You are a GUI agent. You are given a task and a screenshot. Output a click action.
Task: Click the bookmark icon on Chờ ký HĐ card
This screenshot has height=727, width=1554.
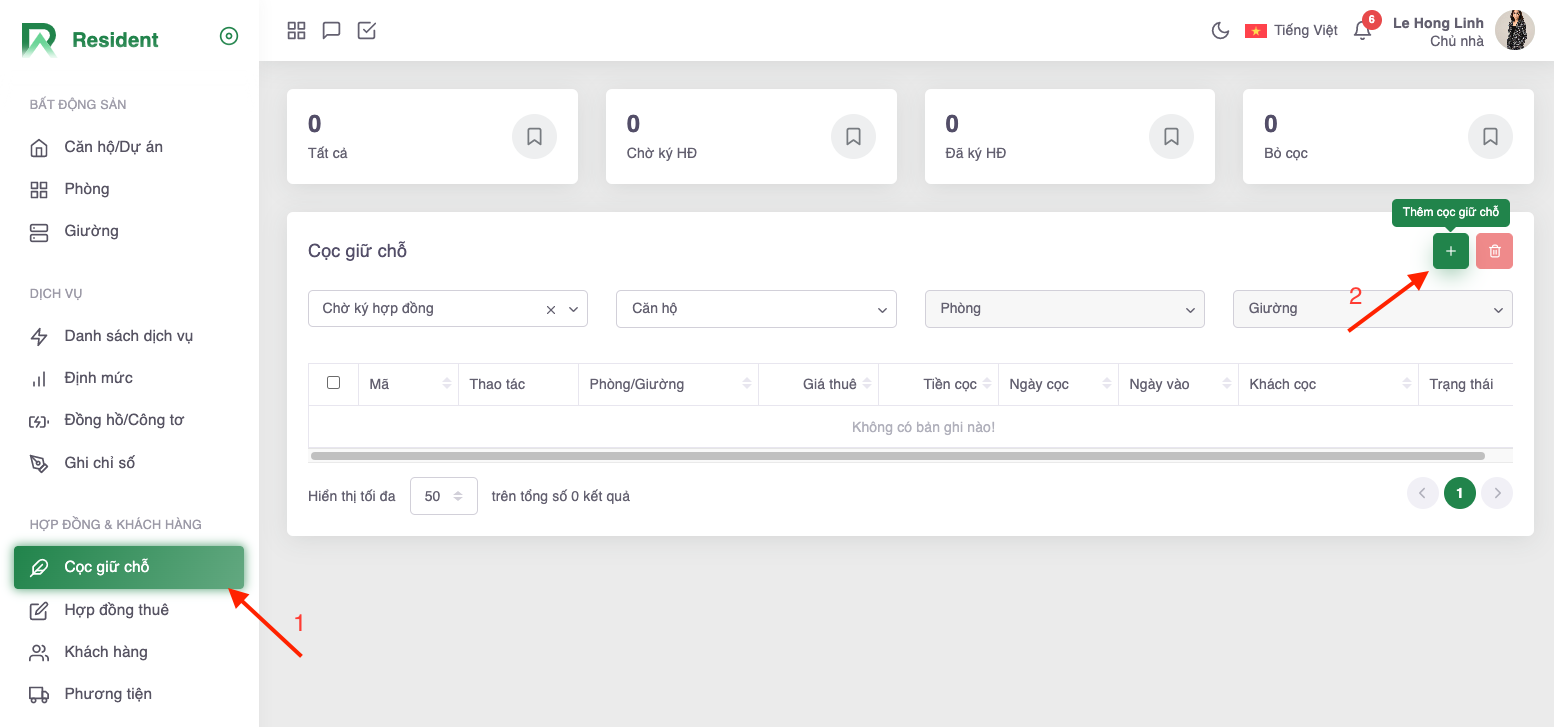point(853,137)
